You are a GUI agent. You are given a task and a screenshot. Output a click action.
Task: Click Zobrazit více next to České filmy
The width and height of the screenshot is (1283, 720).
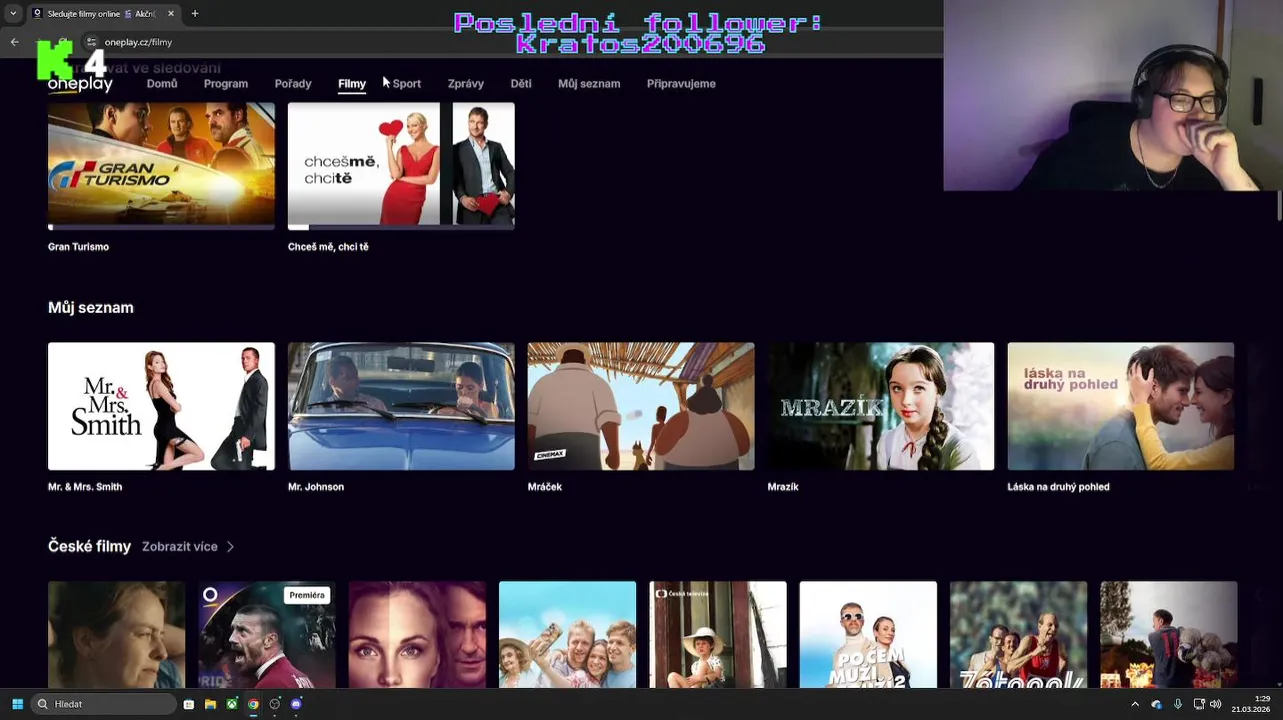180,547
